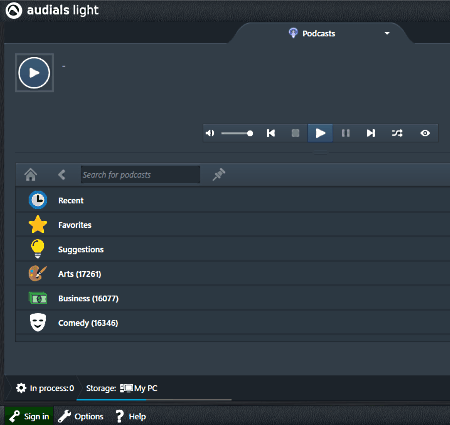
Task: Open the Comedy (16346) category
Action: 233,323
